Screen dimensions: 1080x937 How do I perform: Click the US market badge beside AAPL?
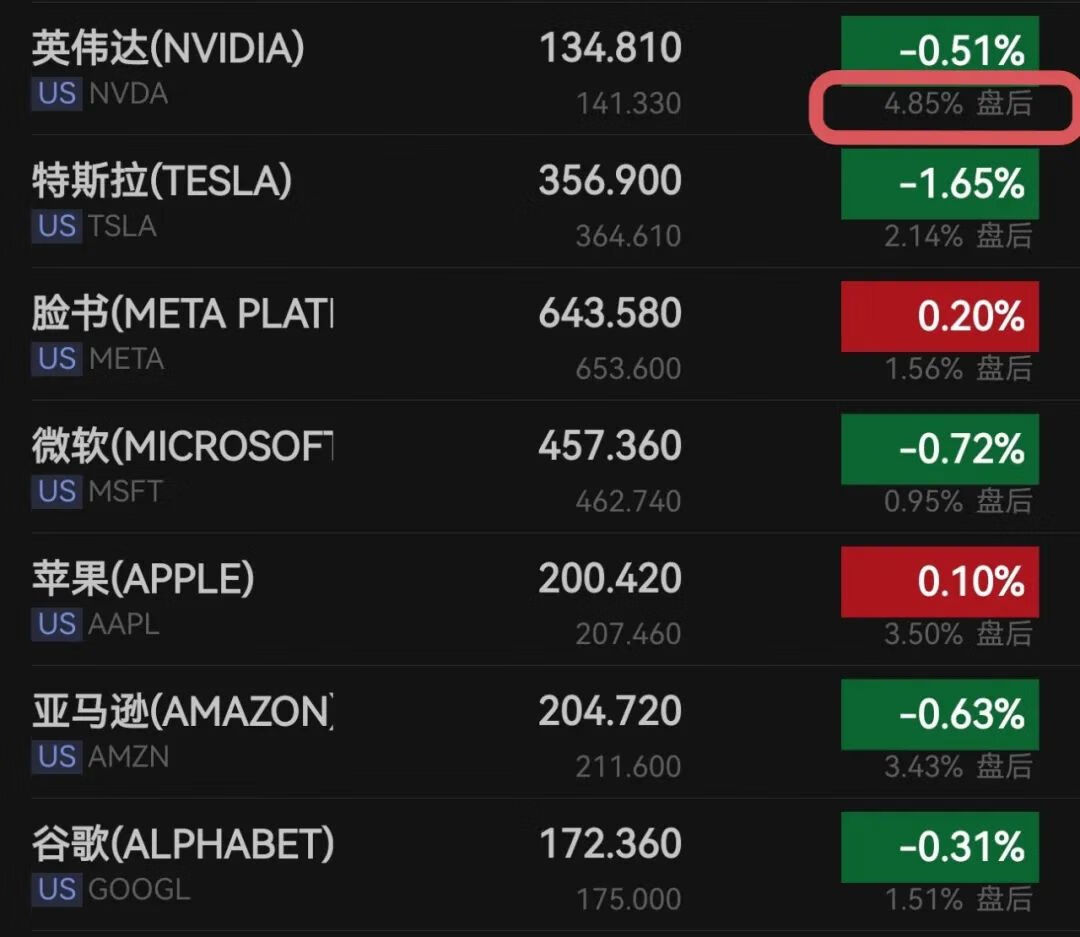coord(56,624)
